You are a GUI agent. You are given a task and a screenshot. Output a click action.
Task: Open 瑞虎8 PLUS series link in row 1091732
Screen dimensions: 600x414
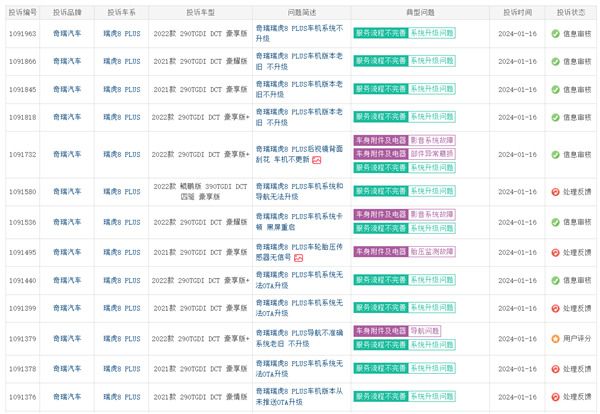tap(122, 155)
